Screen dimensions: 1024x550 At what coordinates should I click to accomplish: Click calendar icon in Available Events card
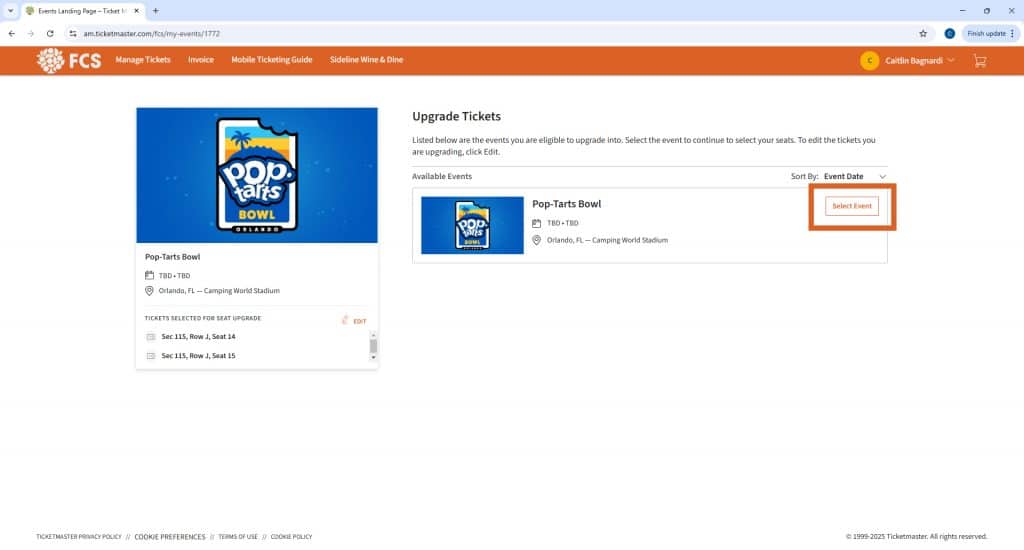click(536, 223)
